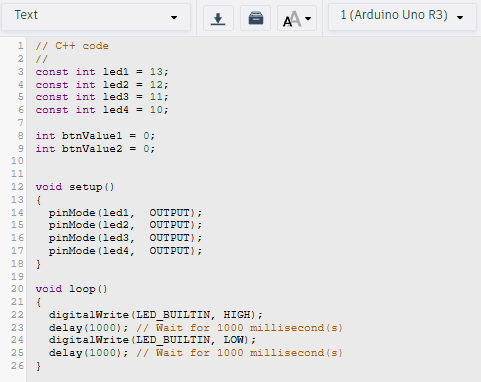Click 'pinMode(led3, OUTPUT);' on line 16
The width and height of the screenshot is (481, 382).
pos(125,238)
